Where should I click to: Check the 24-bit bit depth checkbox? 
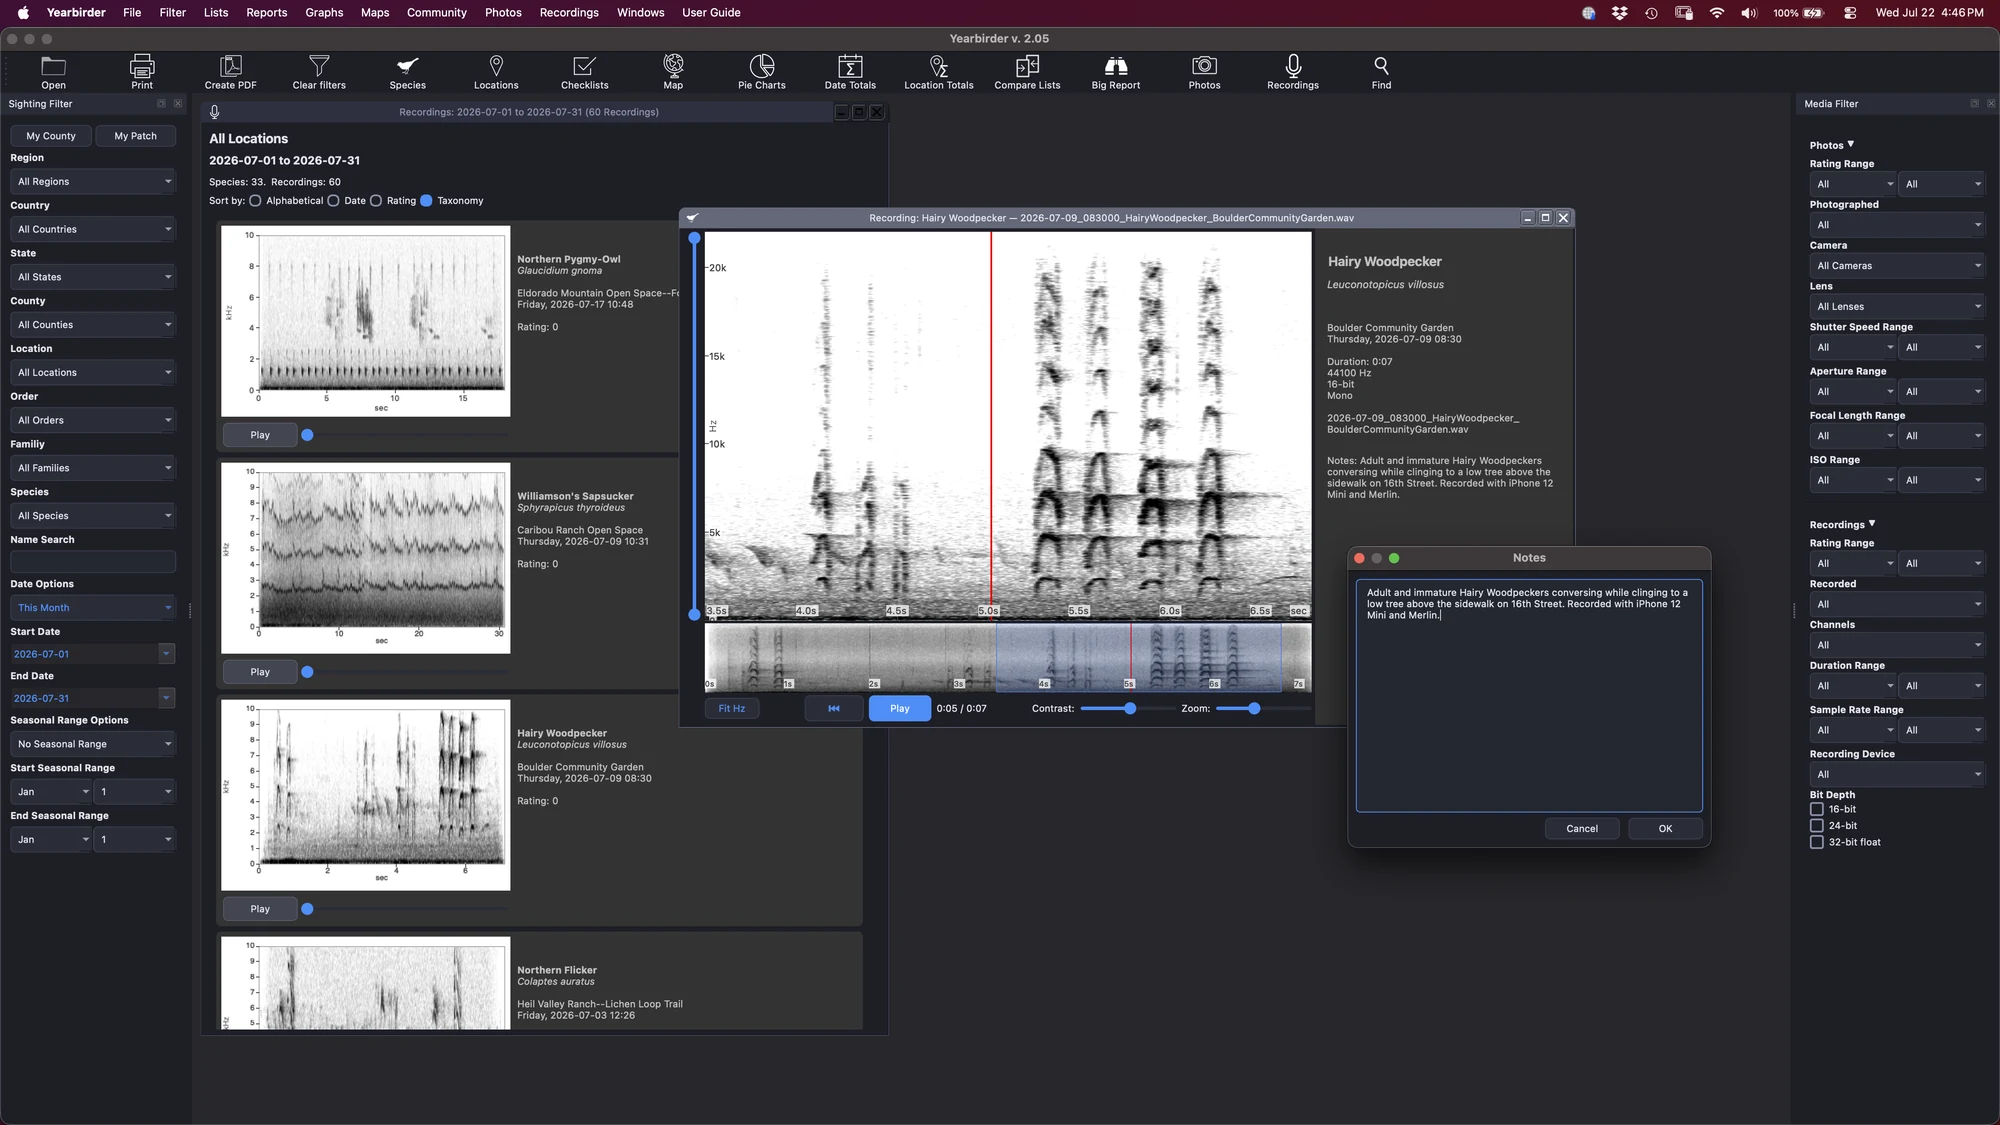point(1817,826)
